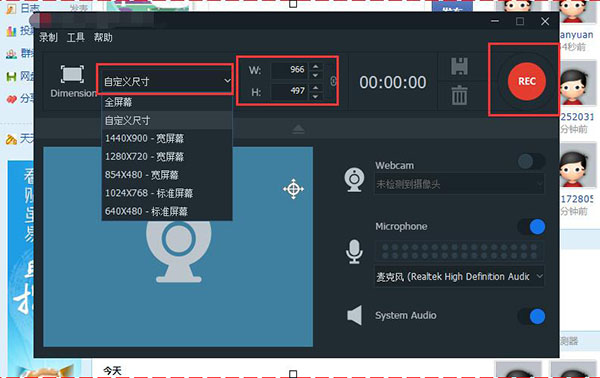Screen dimensions: 600x378
Task: Choose 854X480 - 宽屏幕 option
Action: (x=167, y=175)
